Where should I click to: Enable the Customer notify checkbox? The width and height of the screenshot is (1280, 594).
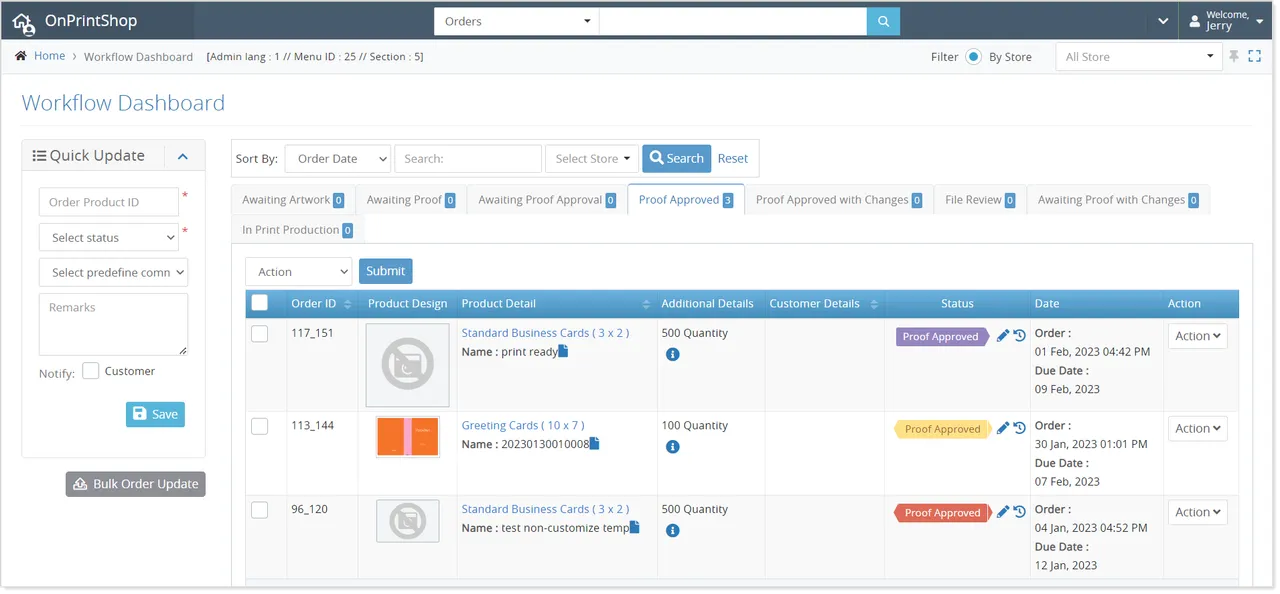click(88, 370)
